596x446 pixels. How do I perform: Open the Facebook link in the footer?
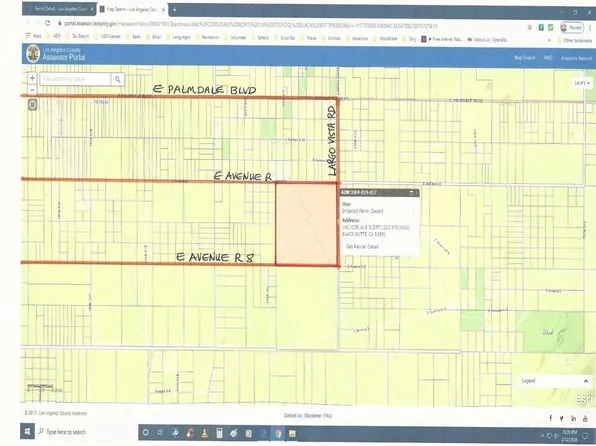[550, 418]
